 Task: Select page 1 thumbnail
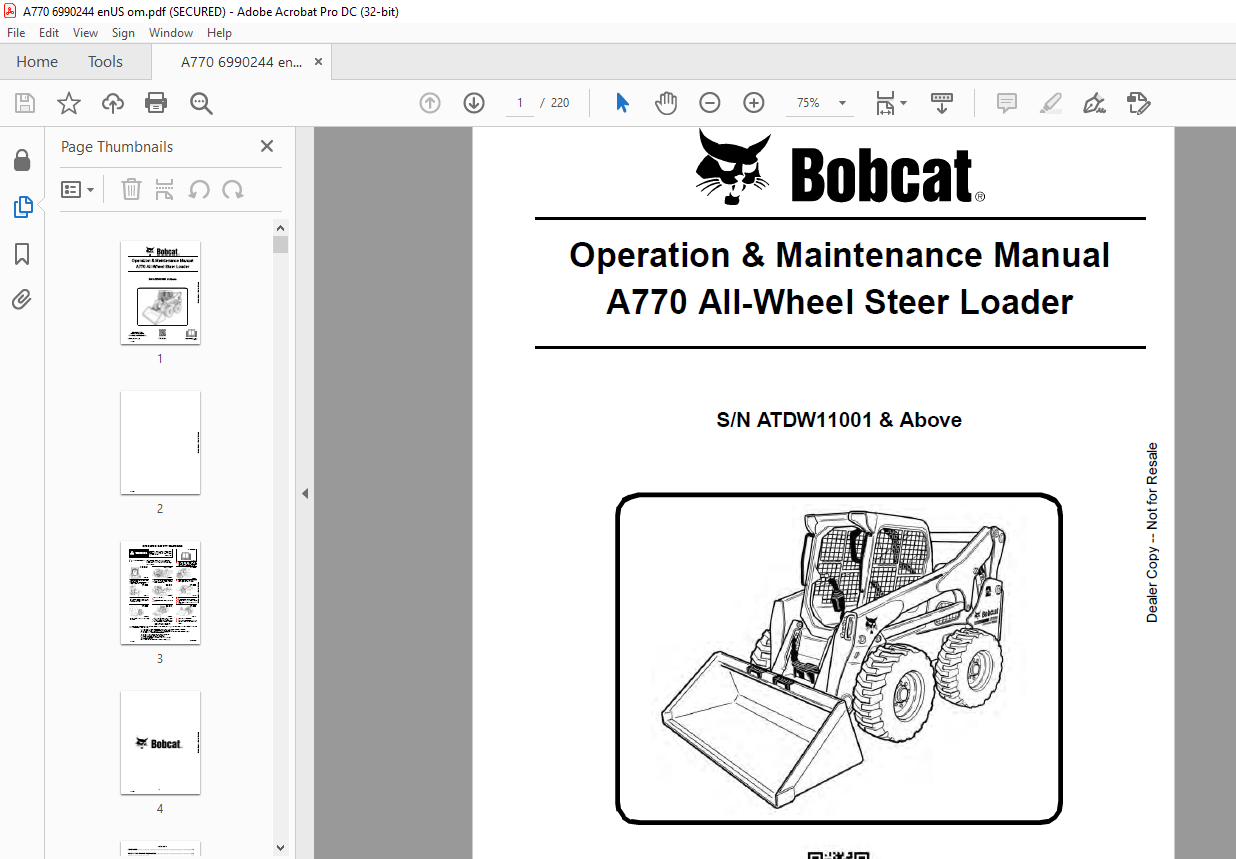click(160, 293)
